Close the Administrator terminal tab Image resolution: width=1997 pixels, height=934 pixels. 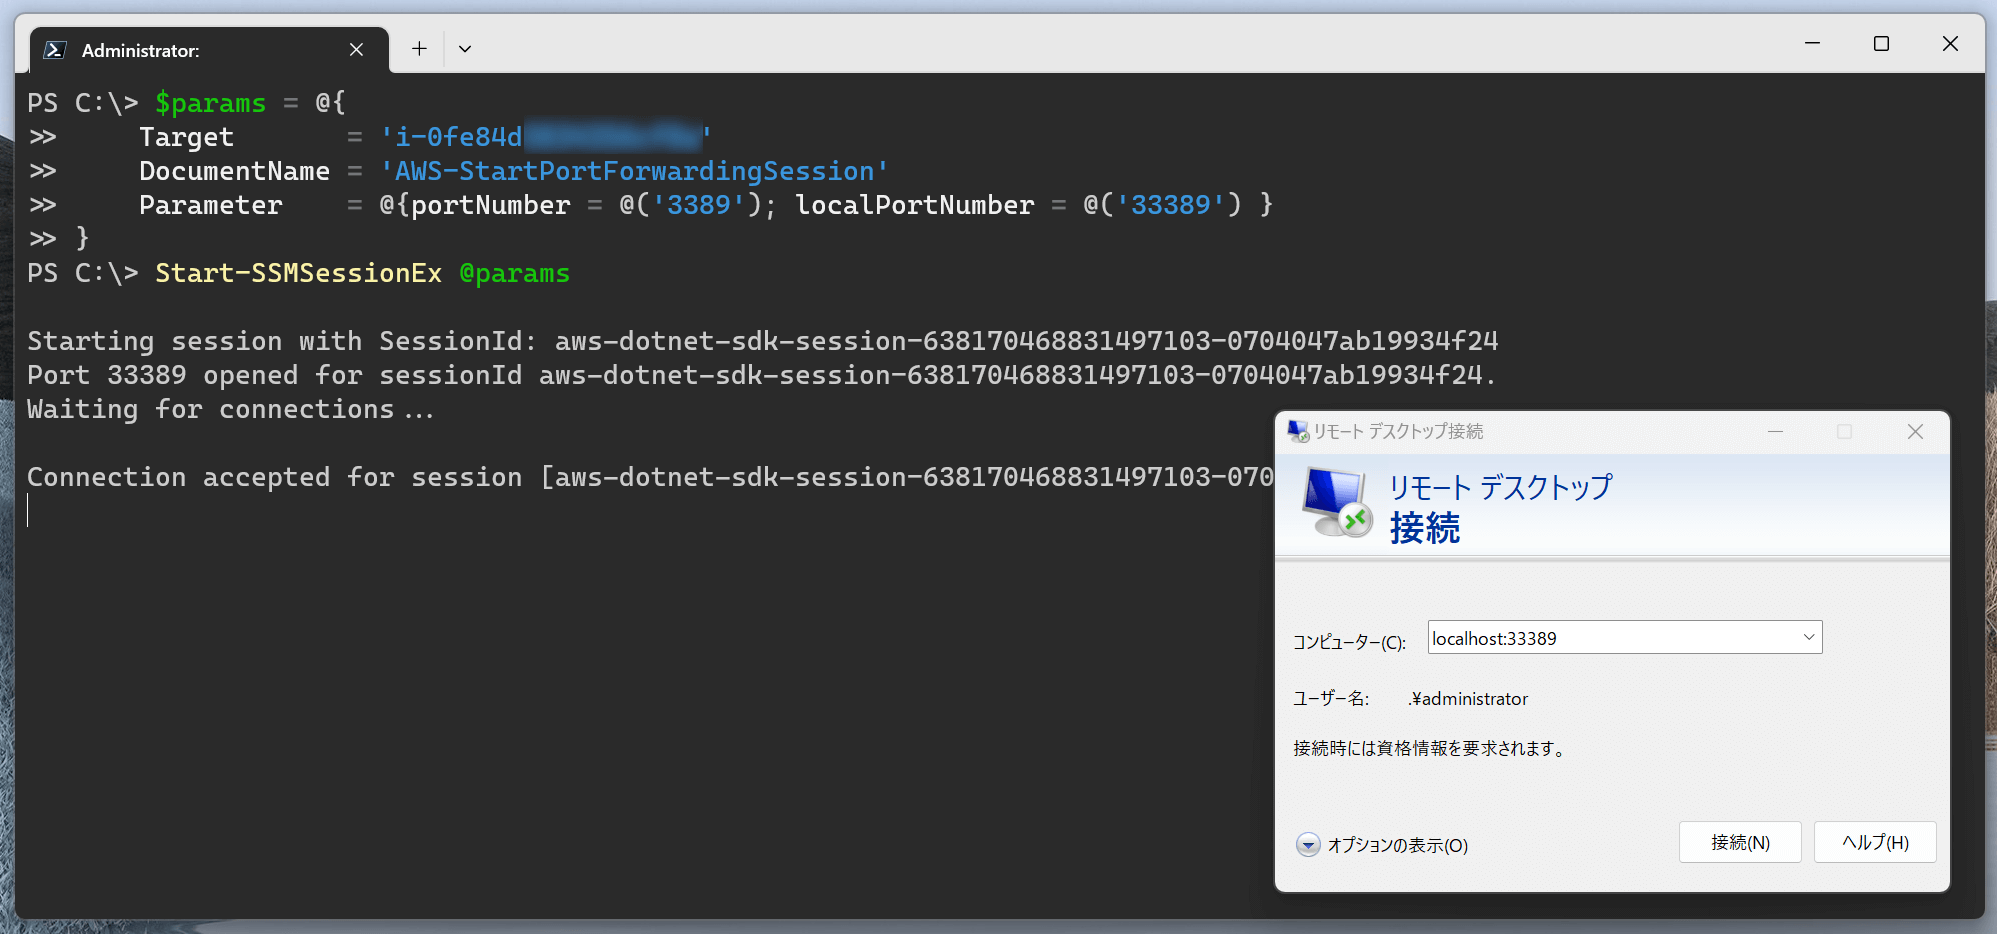pyautogui.click(x=356, y=50)
